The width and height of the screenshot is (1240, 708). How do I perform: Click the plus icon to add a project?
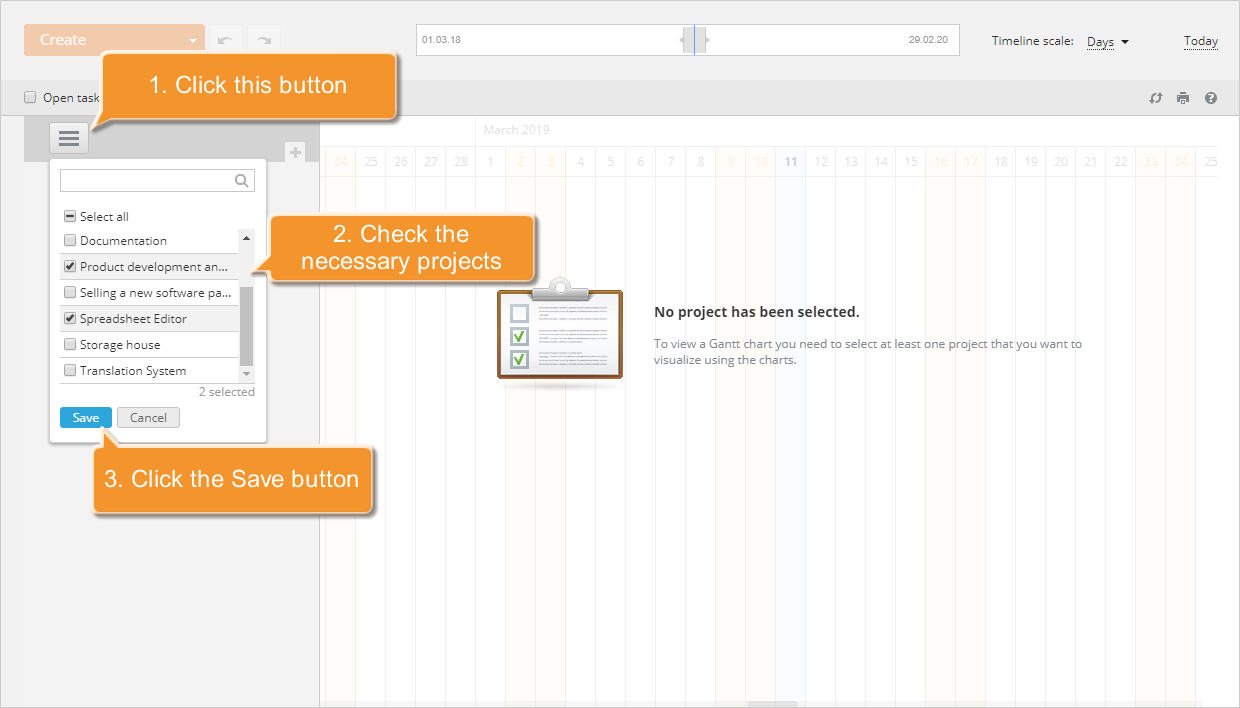click(x=296, y=152)
